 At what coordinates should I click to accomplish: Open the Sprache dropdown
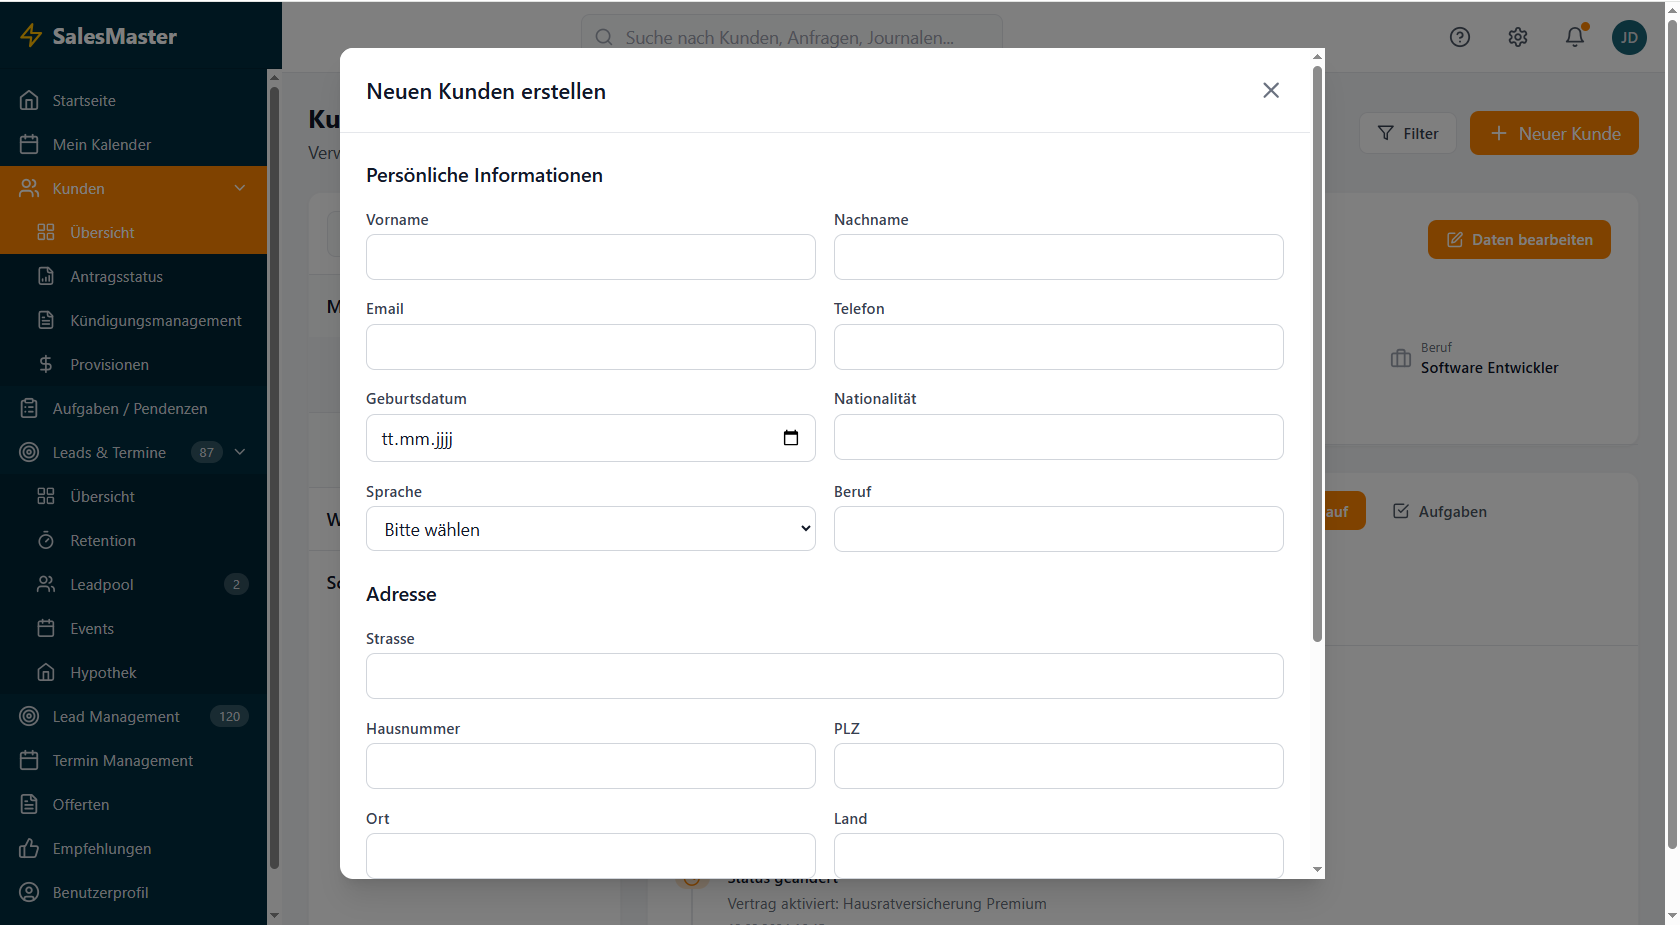pos(590,529)
